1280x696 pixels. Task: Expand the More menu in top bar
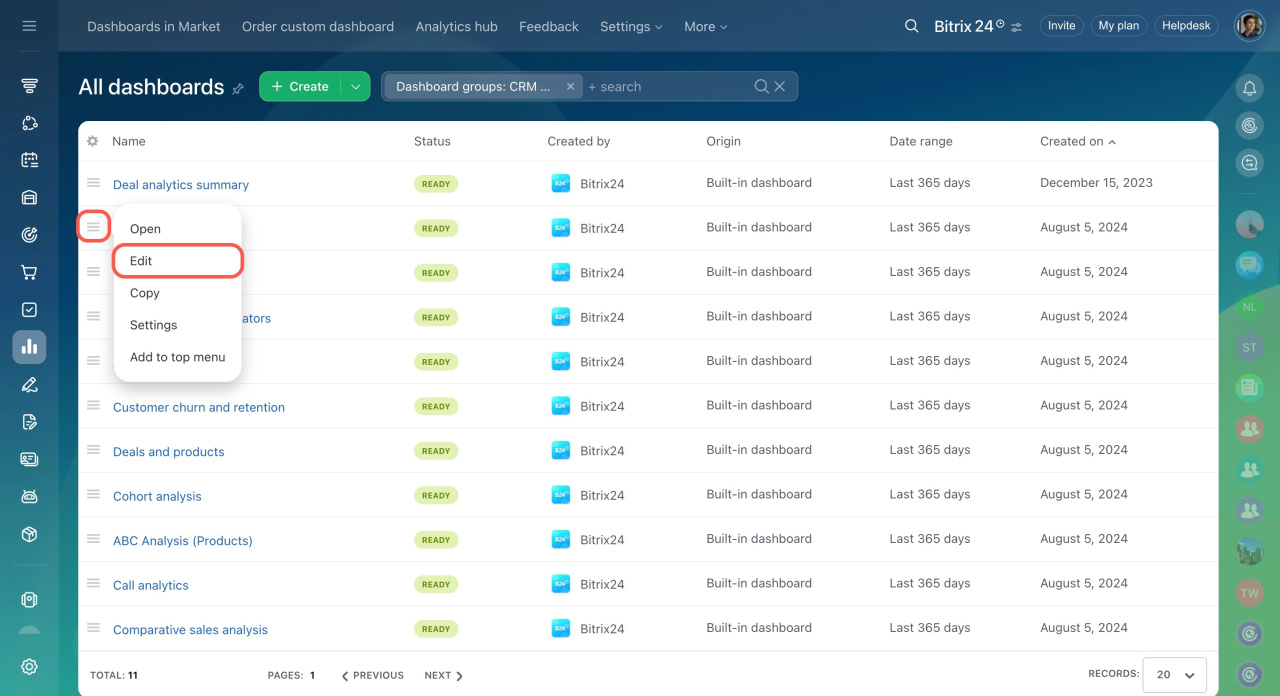tap(705, 27)
